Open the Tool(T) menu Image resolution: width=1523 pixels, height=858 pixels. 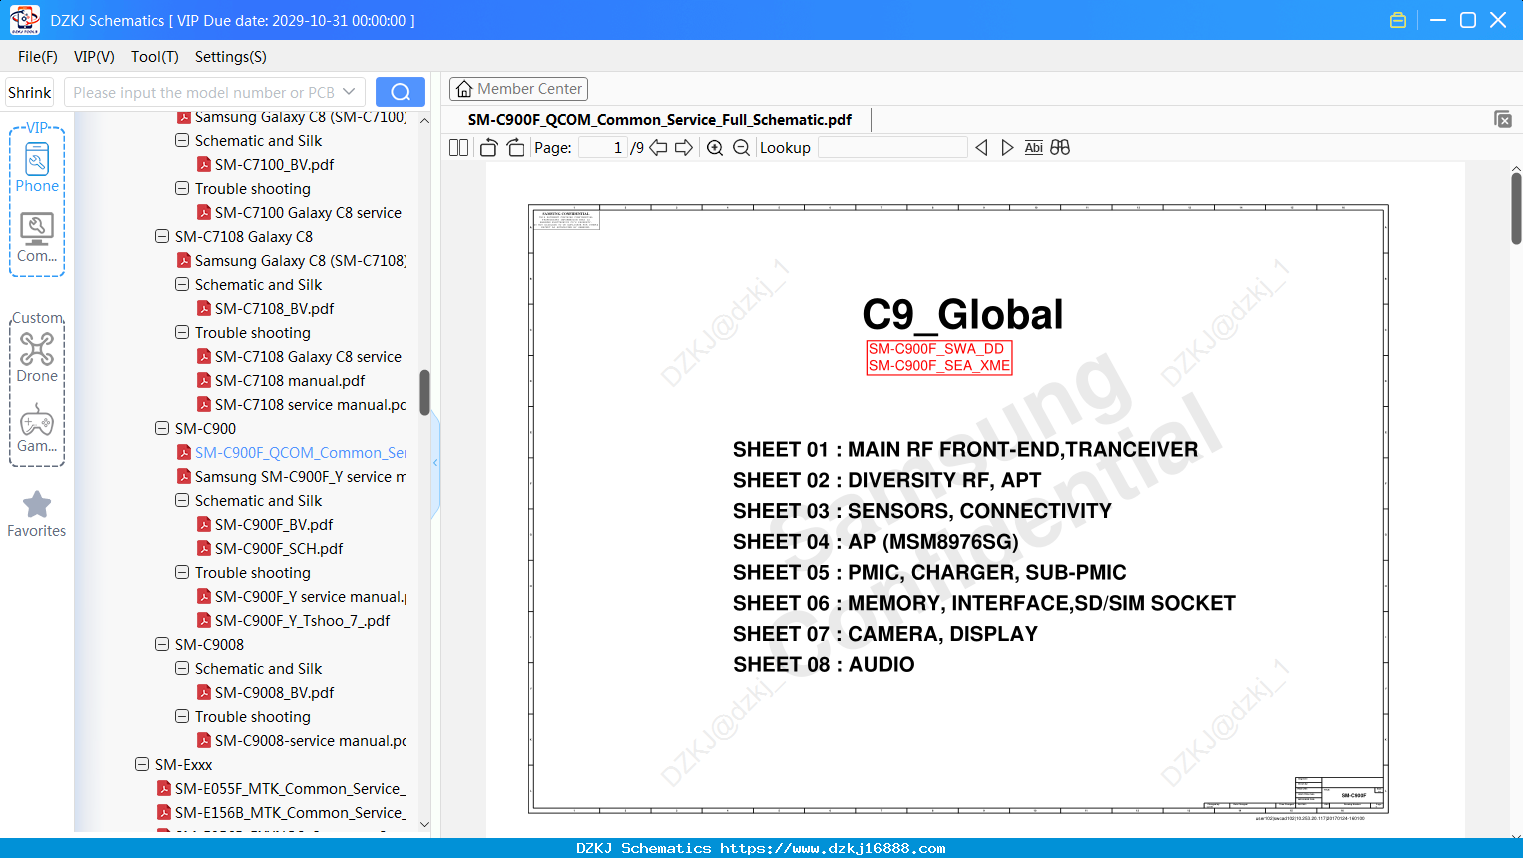(155, 57)
